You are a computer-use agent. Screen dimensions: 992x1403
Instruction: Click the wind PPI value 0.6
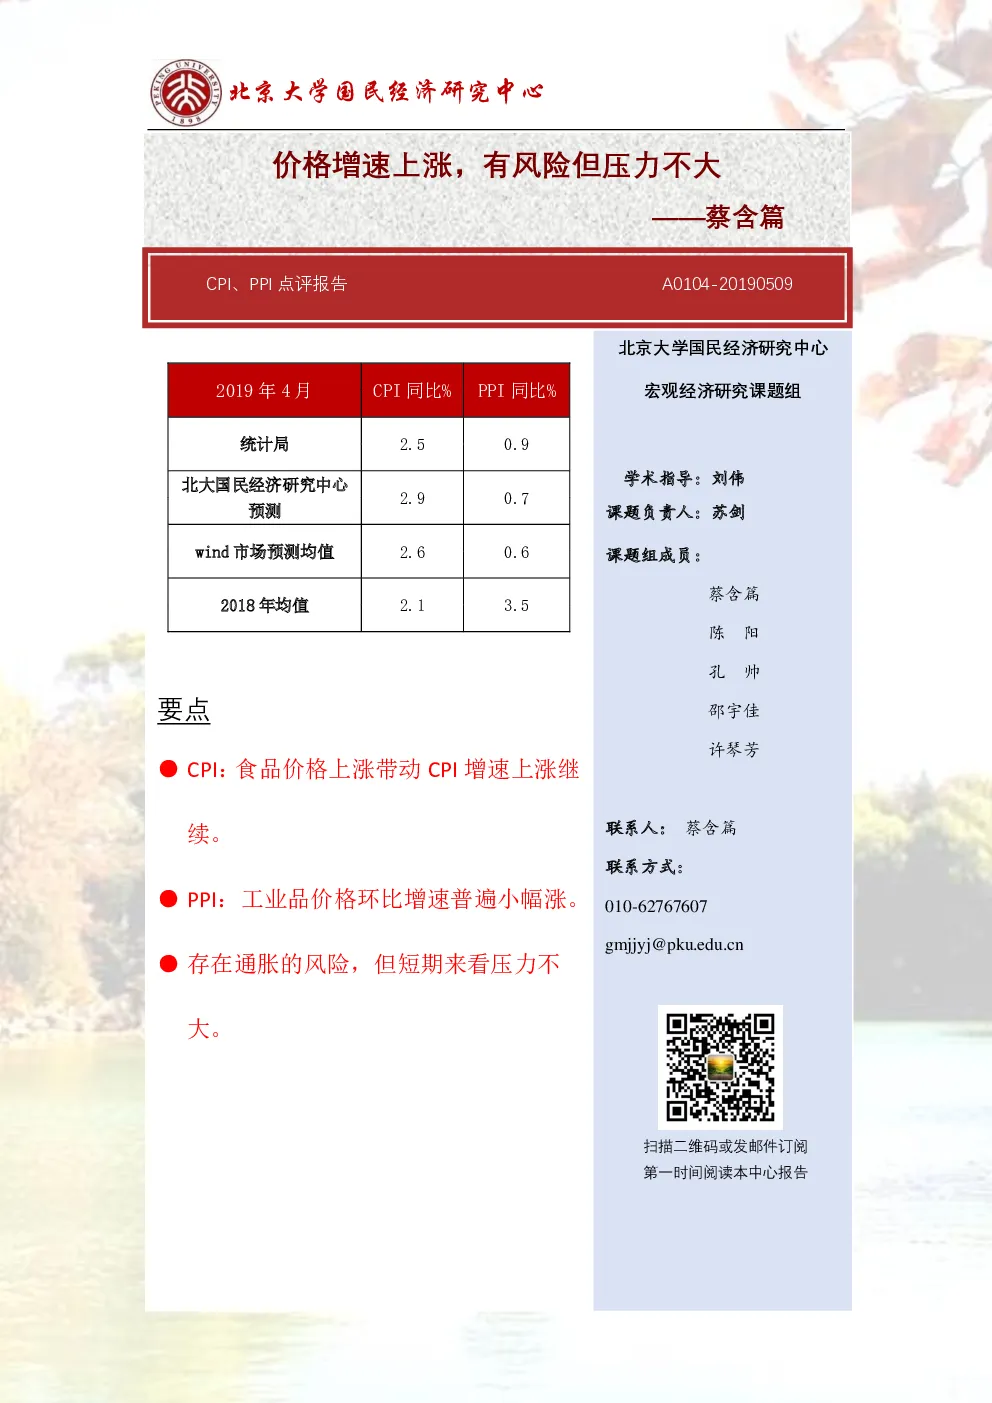(516, 553)
